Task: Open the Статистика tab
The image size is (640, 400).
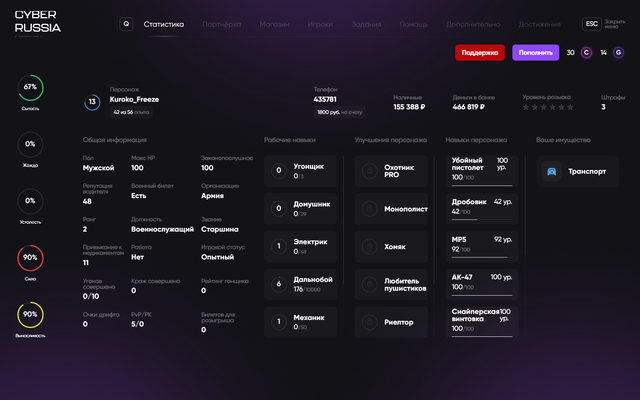Action: coord(164,24)
